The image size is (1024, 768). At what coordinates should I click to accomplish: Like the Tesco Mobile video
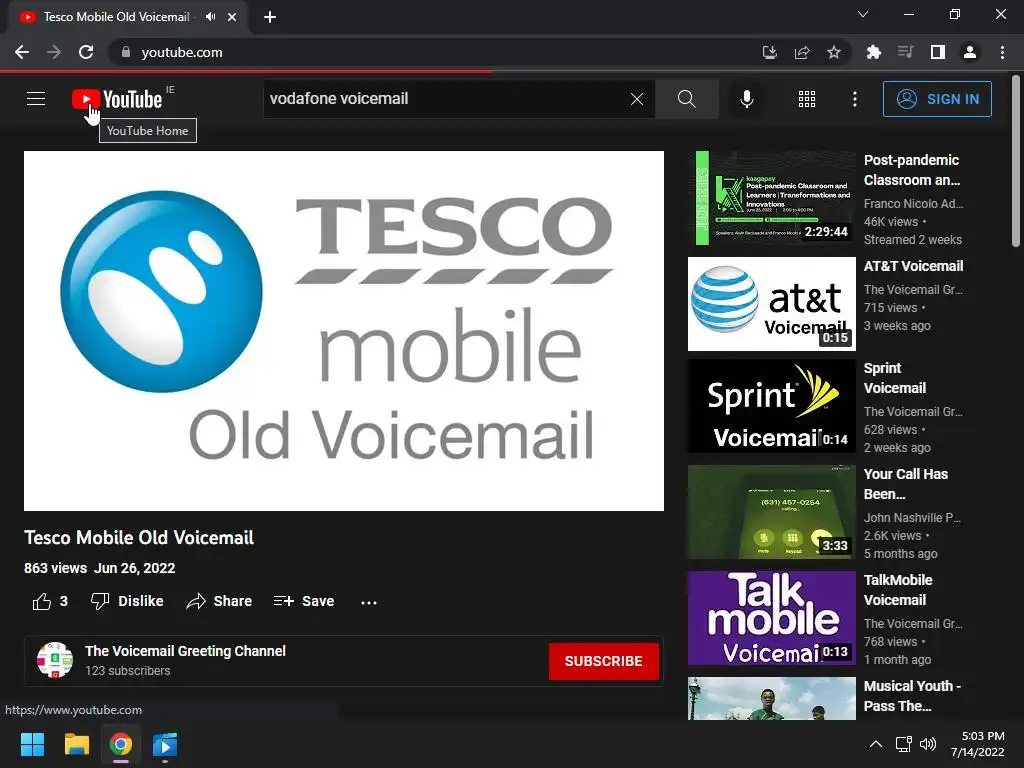coord(50,601)
